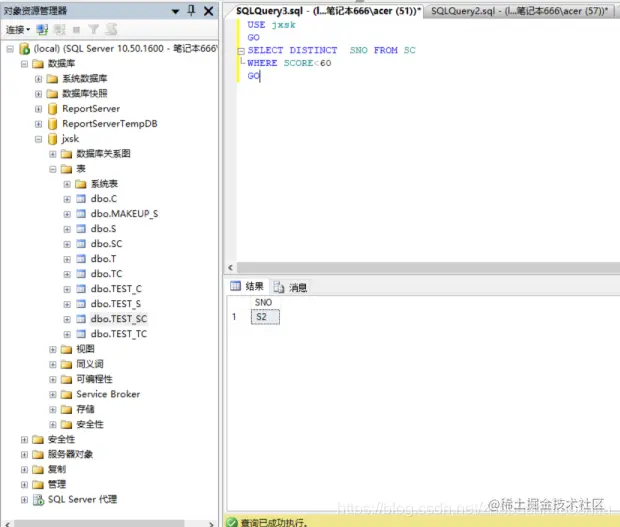The image size is (620, 527).
Task: Open the 连接 dropdown in Object Explorer
Action: click(x=18, y=30)
